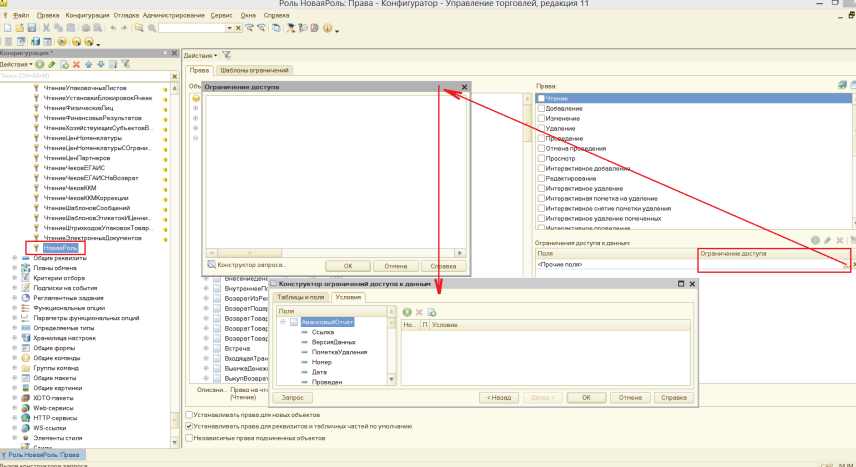This screenshot has height=467, width=856.
Task: Click the pencil edit icon in Configuration panel
Action: coord(52,64)
